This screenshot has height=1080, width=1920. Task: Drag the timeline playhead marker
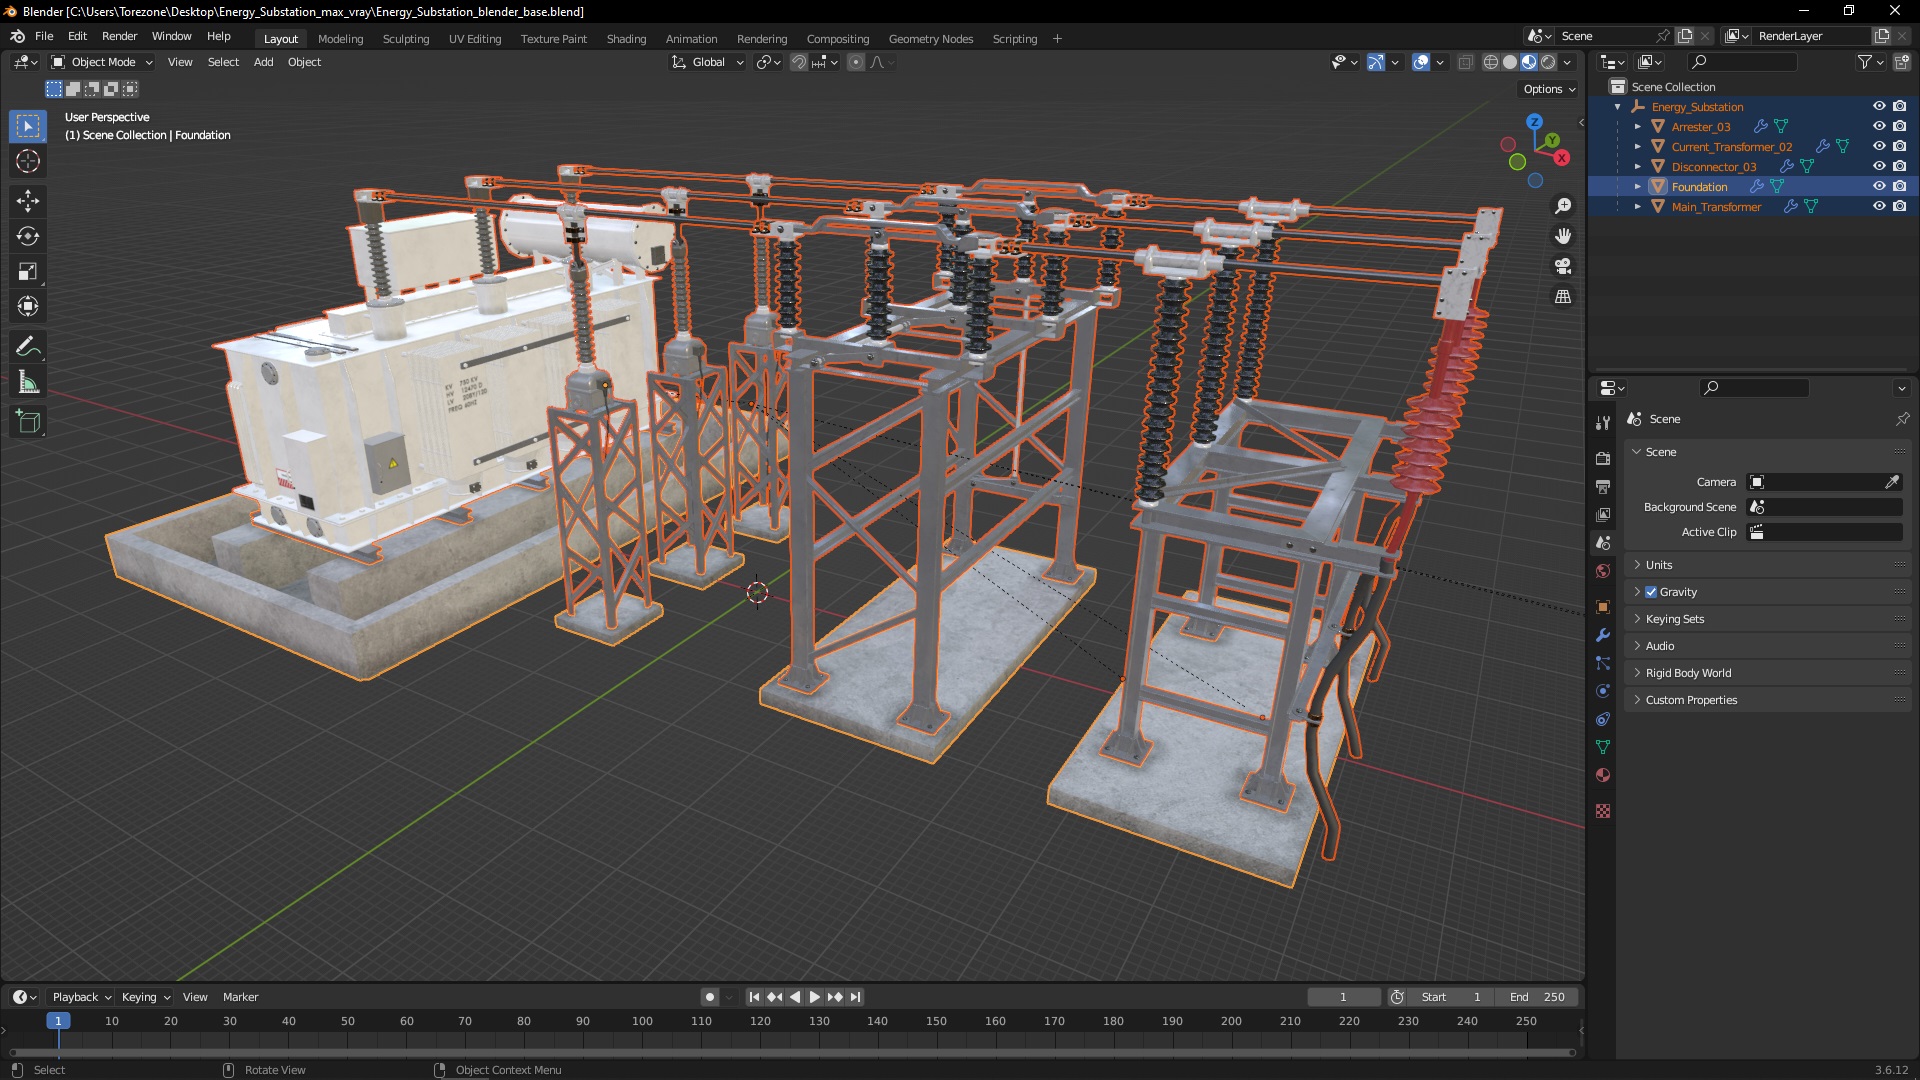pyautogui.click(x=58, y=1021)
